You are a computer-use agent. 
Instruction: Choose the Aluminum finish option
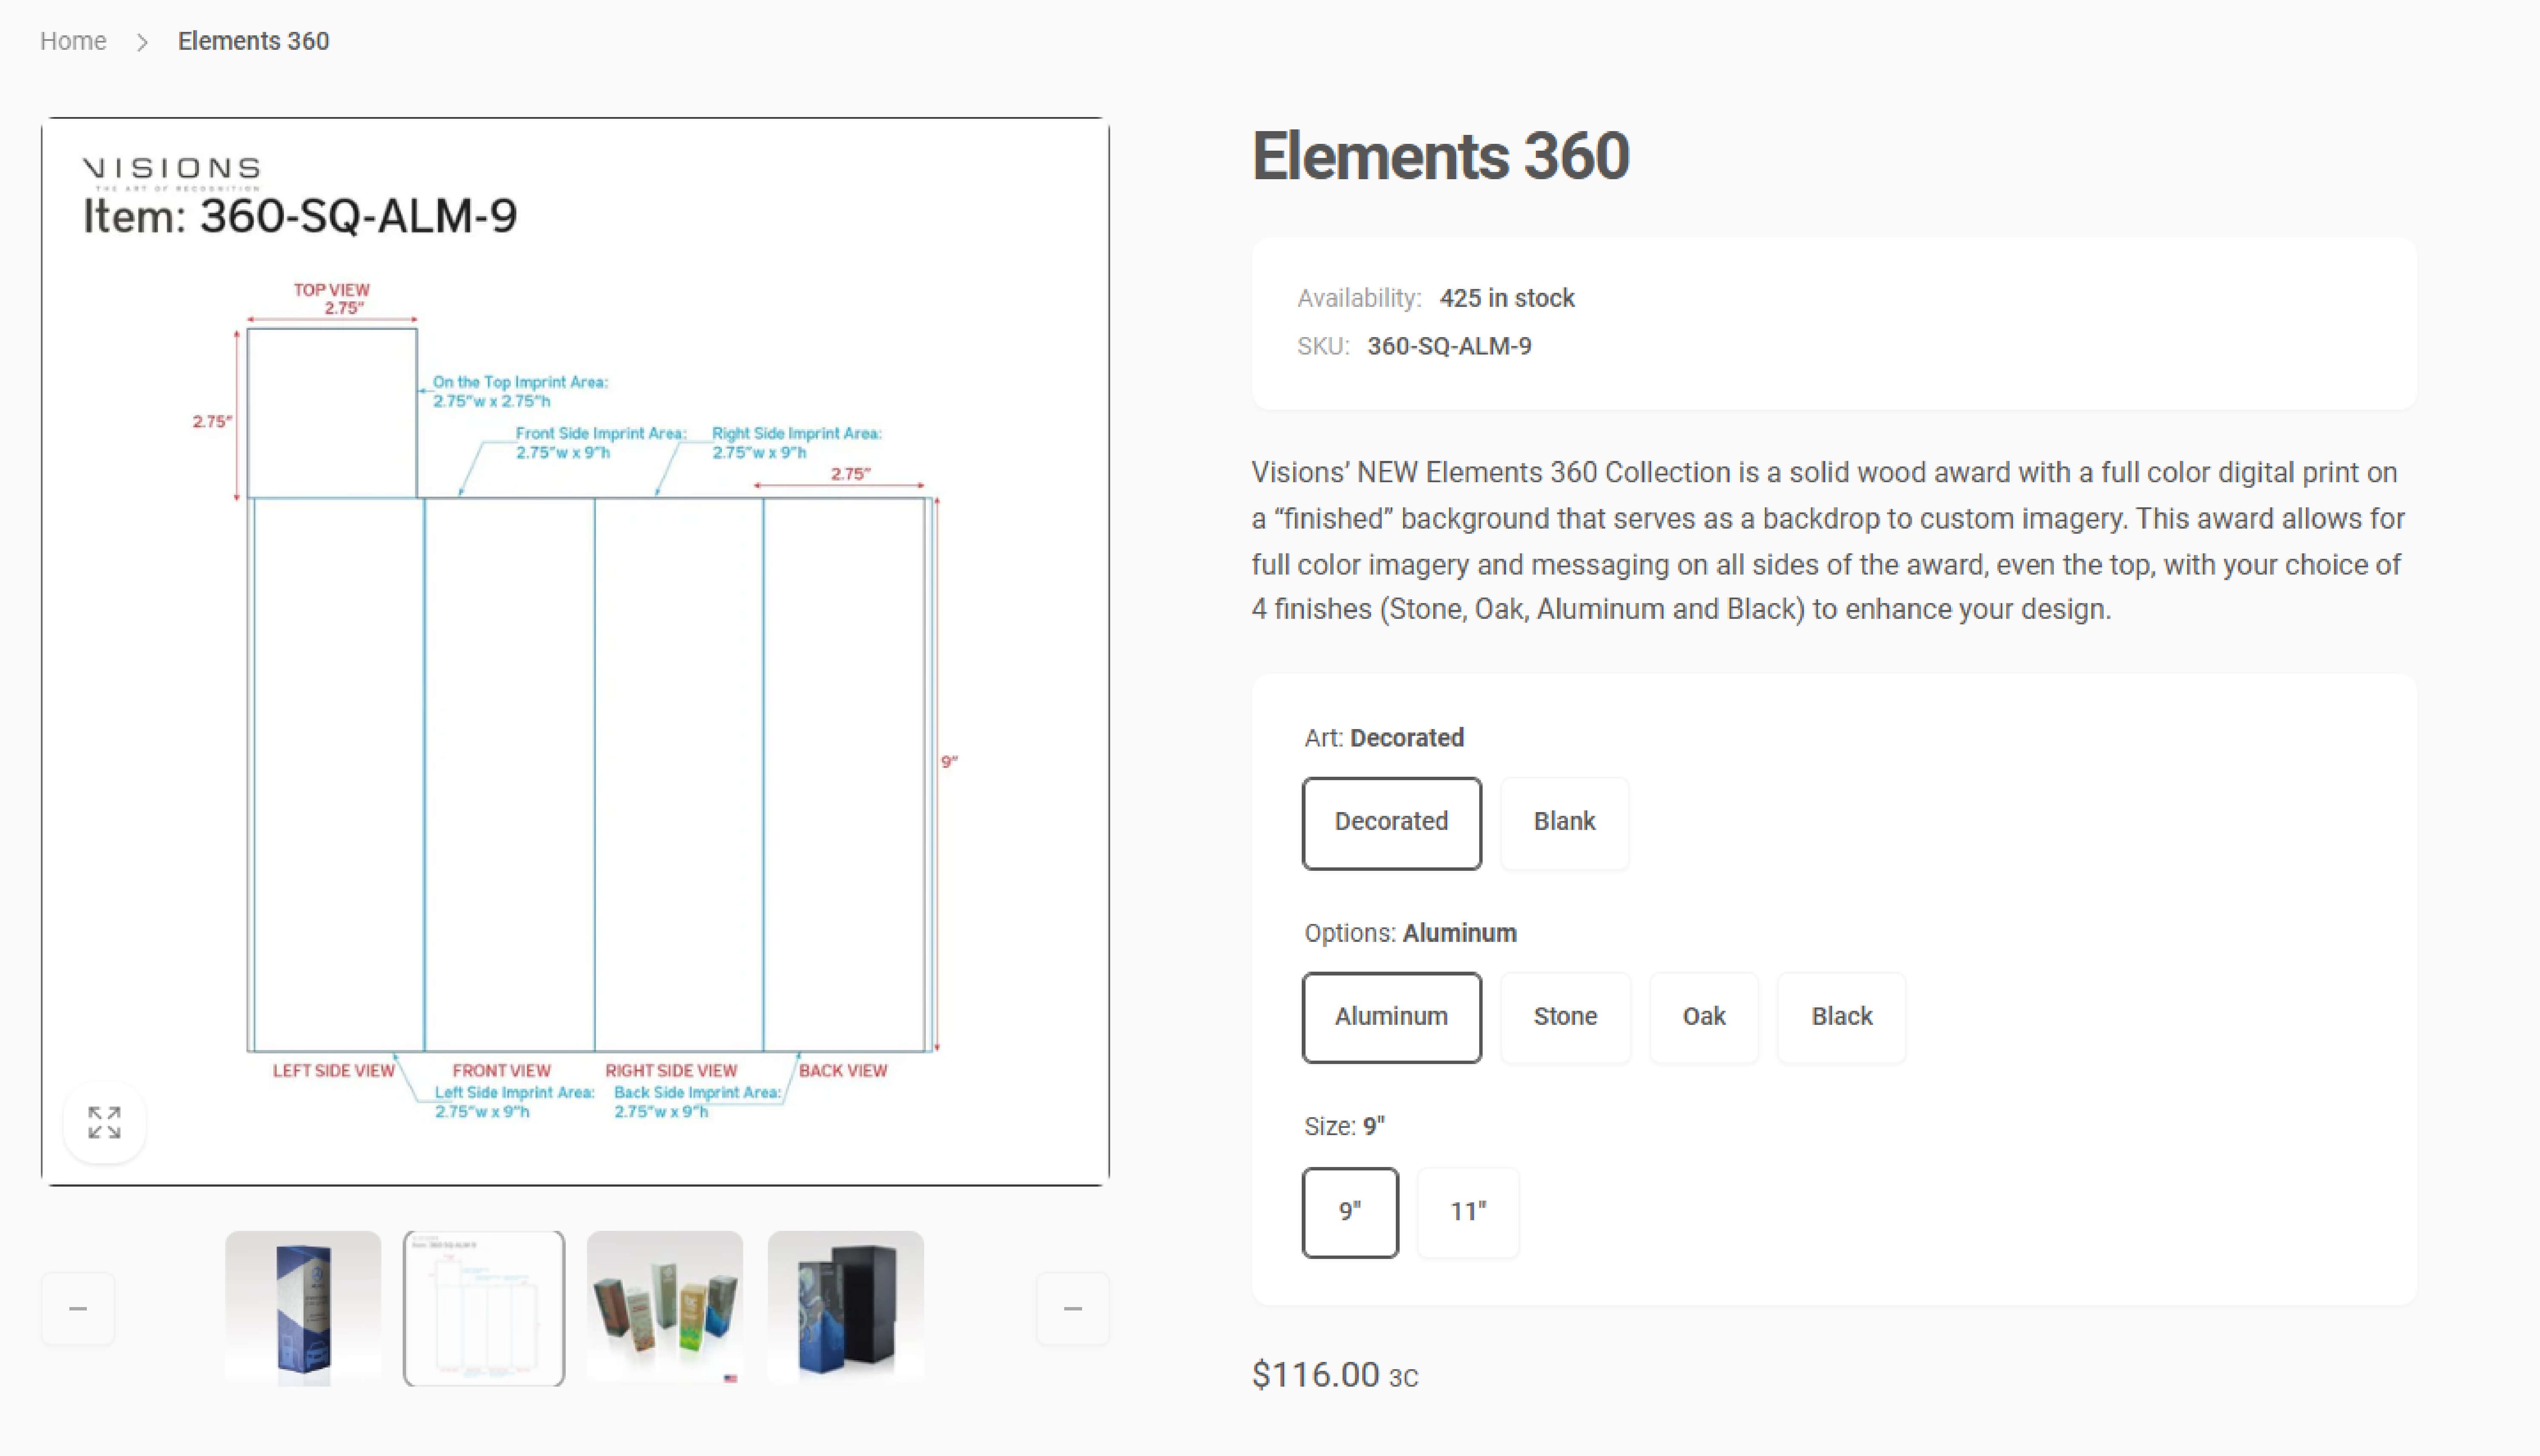pos(1391,1017)
